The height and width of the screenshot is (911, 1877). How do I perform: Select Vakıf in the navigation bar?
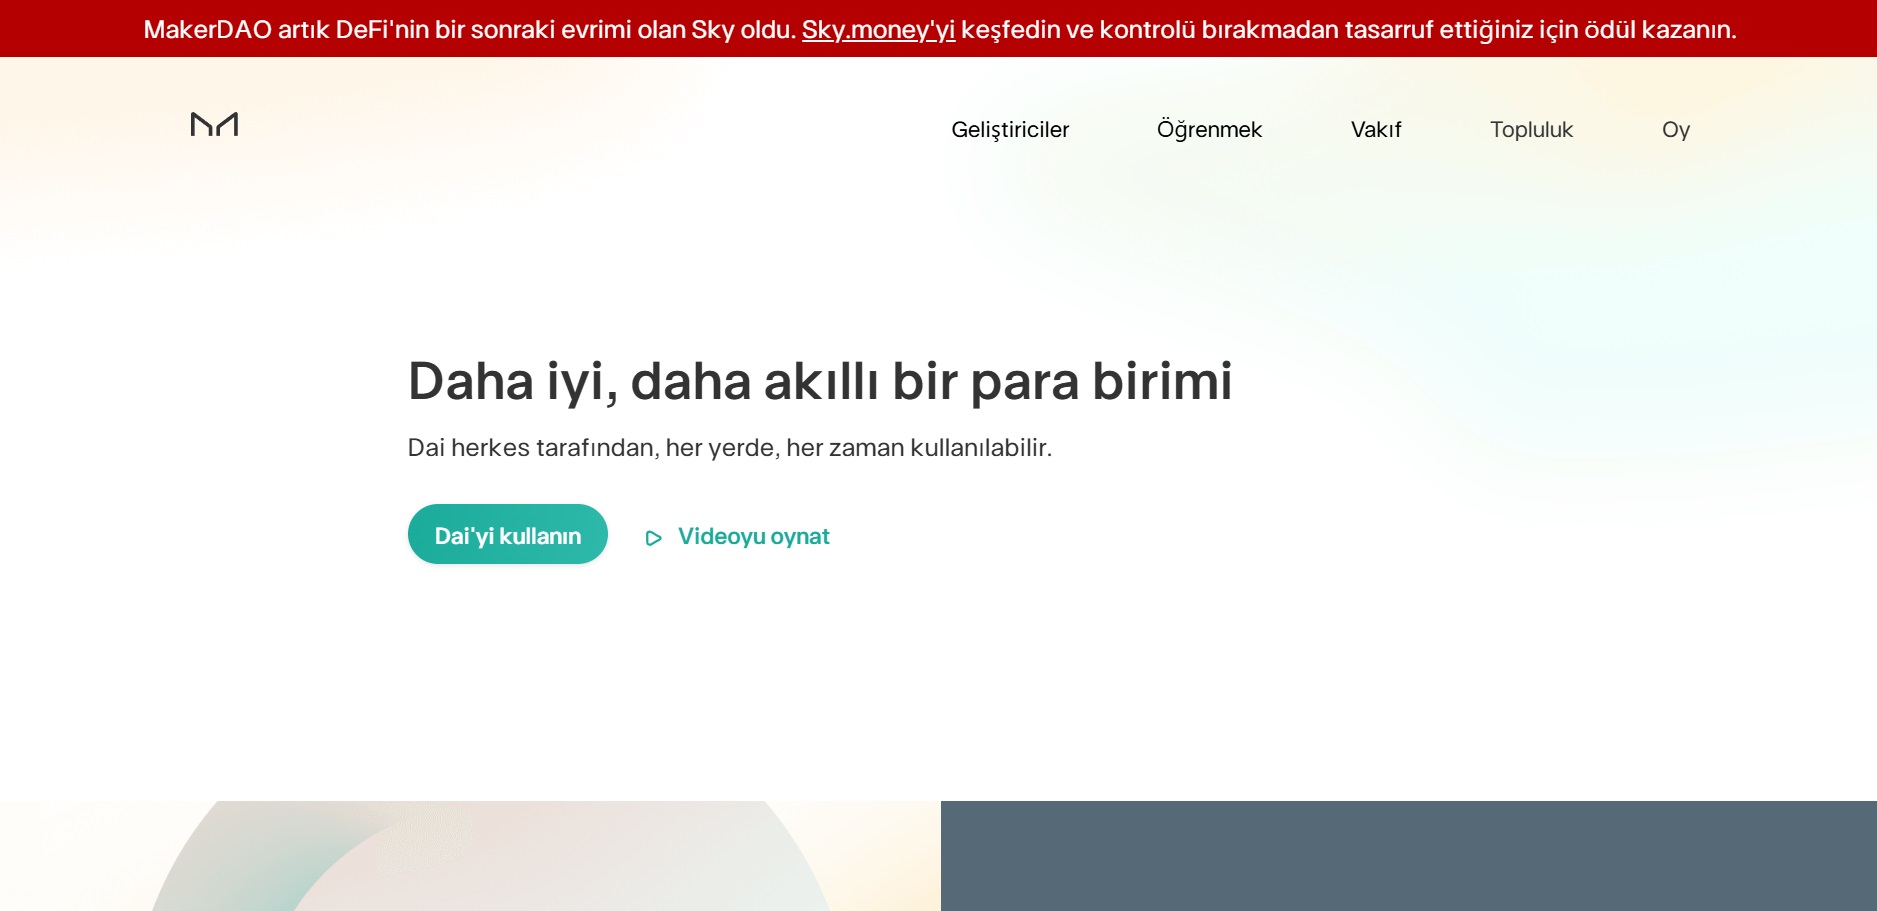pyautogui.click(x=1376, y=130)
